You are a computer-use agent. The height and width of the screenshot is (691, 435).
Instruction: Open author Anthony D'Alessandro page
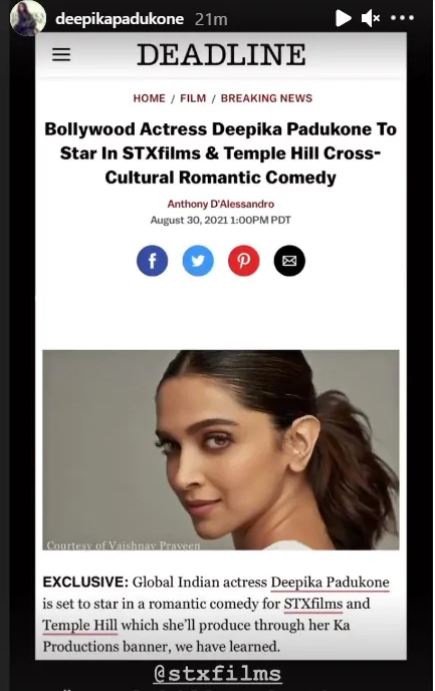point(220,204)
